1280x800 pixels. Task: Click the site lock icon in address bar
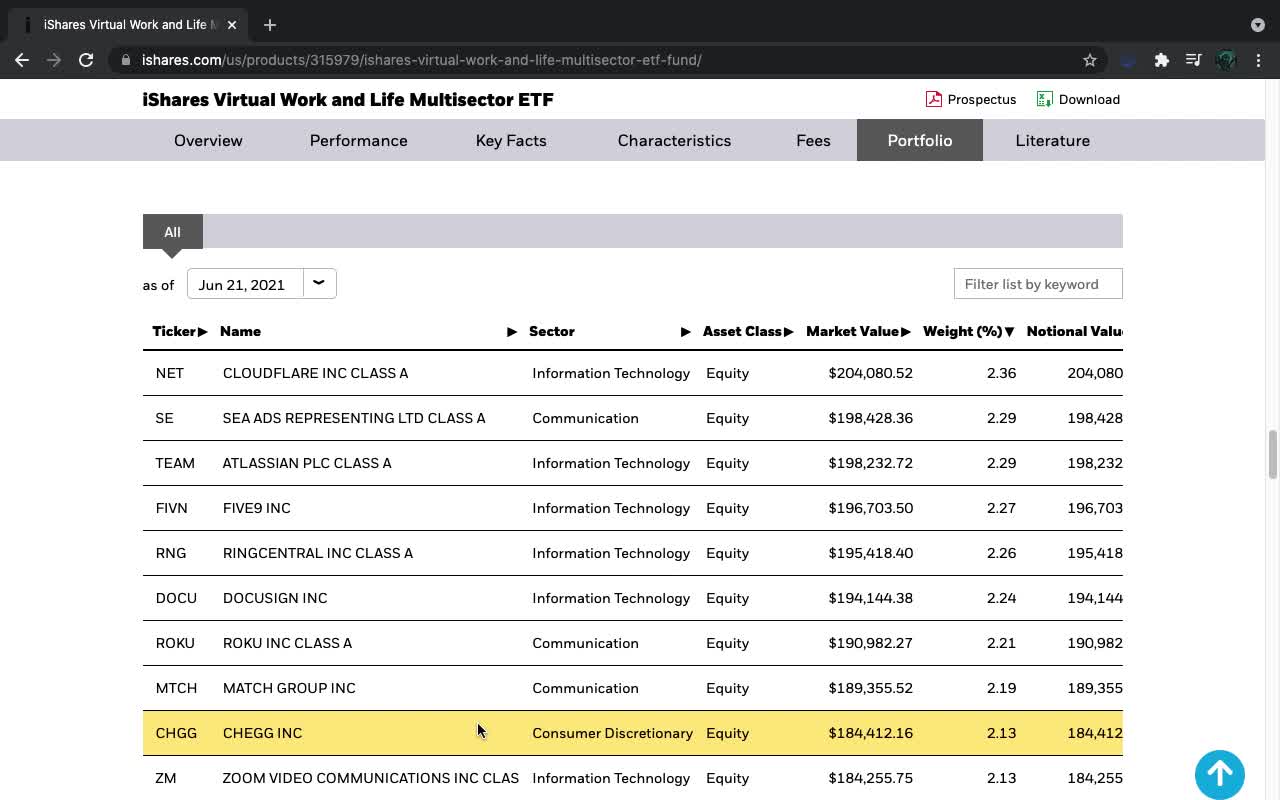[125, 60]
